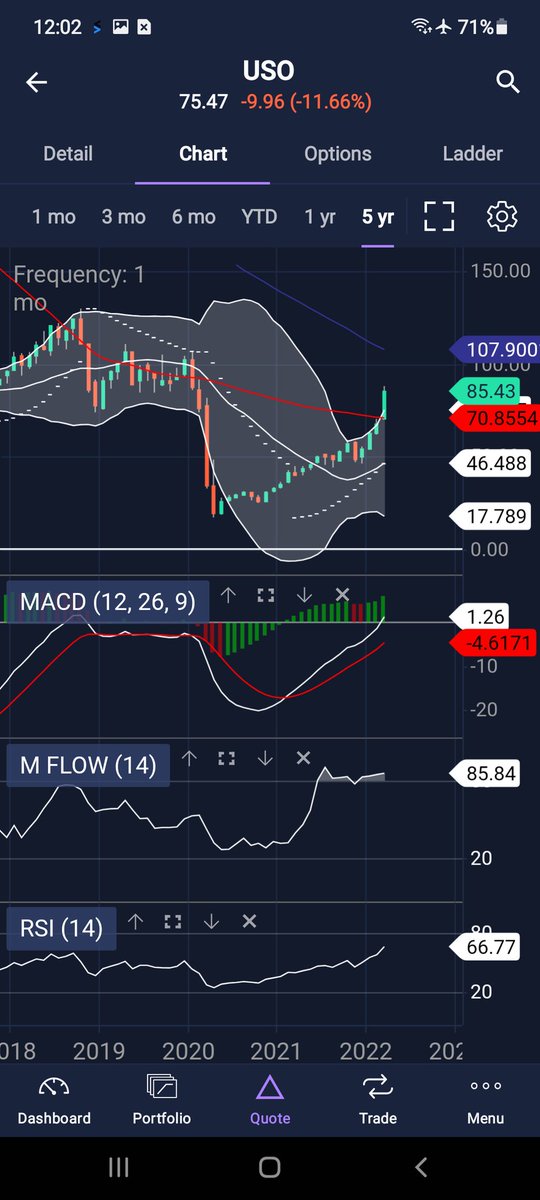This screenshot has width=540, height=1200.
Task: Remove the MACD indicator X
Action: click(x=342, y=595)
